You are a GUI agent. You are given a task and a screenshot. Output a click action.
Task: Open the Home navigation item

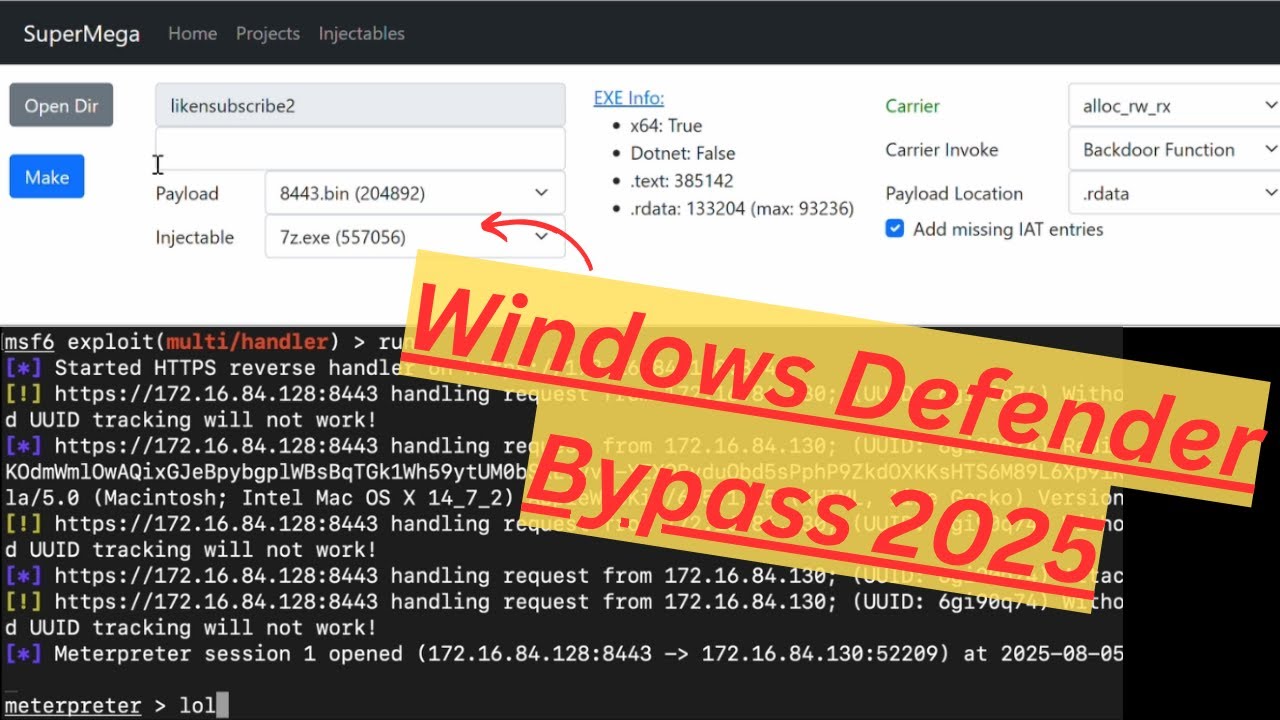[192, 33]
